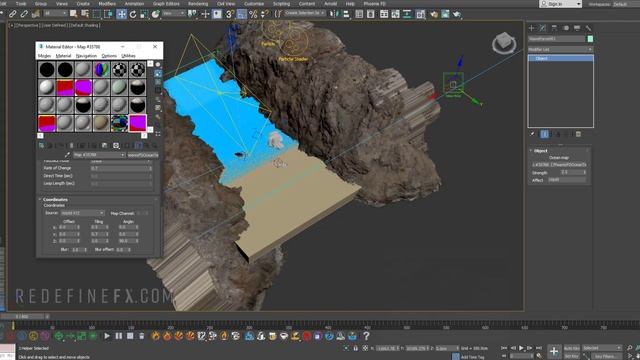The width and height of the screenshot is (640, 360).
Task: Open the Modify tab in command panel
Action: coord(542,28)
